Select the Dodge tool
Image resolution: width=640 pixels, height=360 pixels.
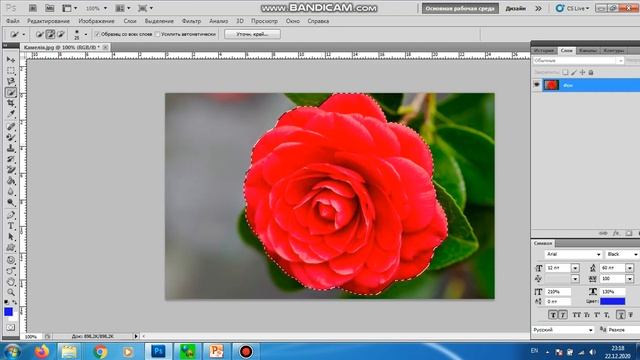11,202
